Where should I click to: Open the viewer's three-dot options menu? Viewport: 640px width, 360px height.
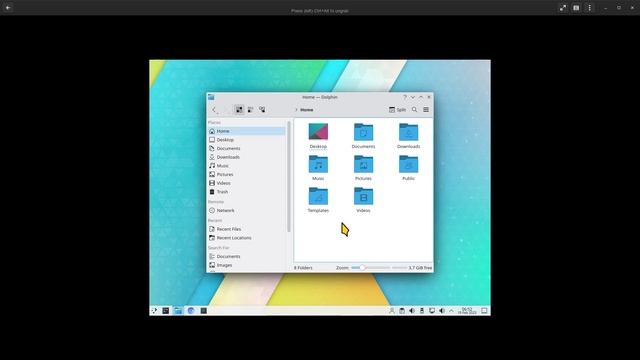(x=589, y=7)
